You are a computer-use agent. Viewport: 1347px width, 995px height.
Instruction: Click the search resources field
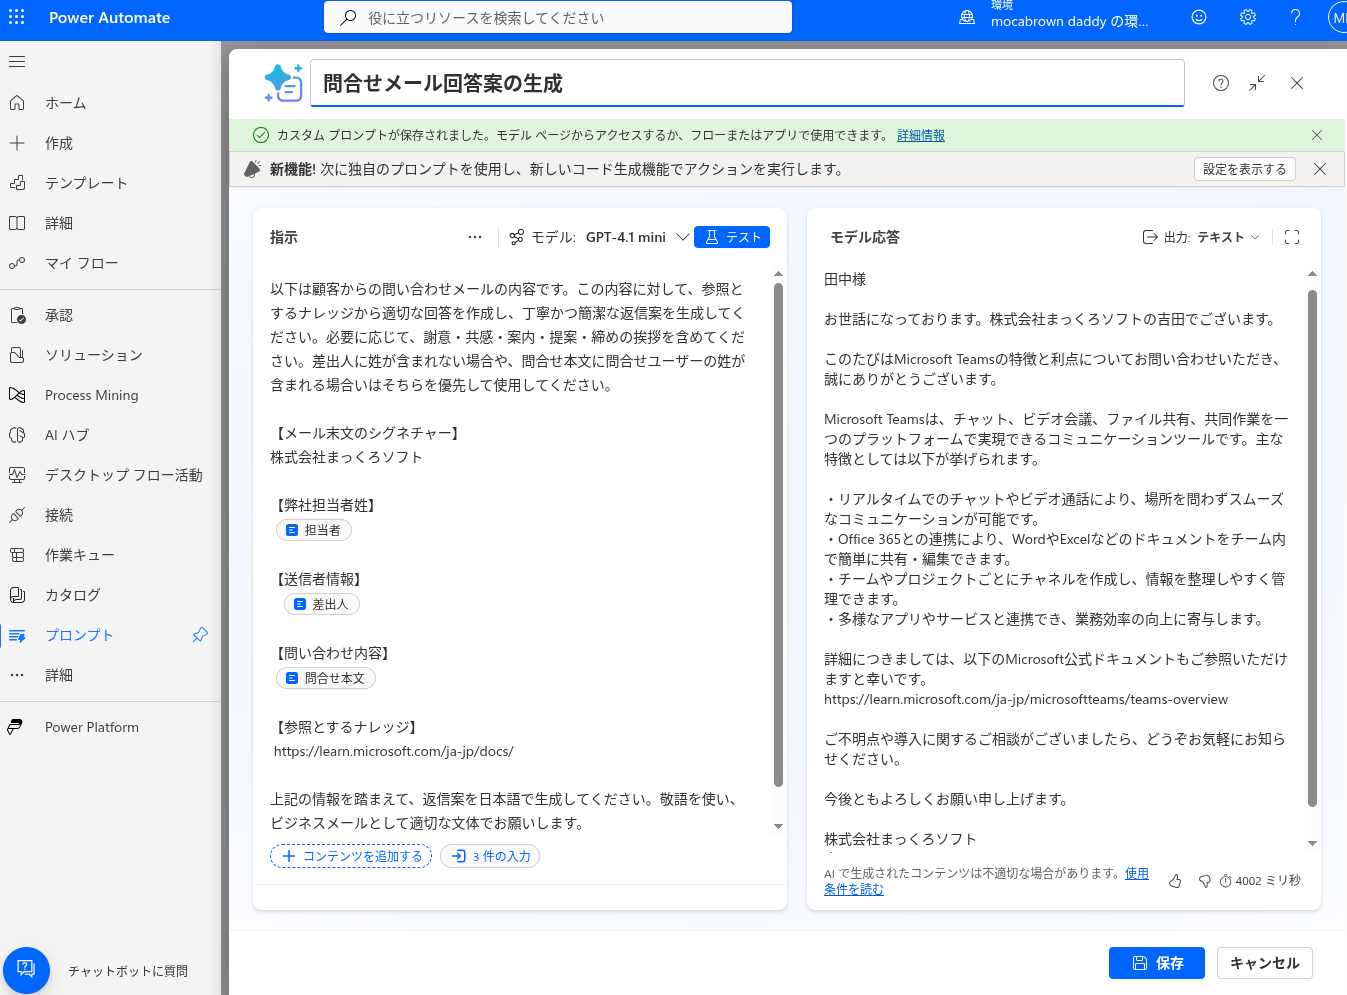[x=558, y=17]
